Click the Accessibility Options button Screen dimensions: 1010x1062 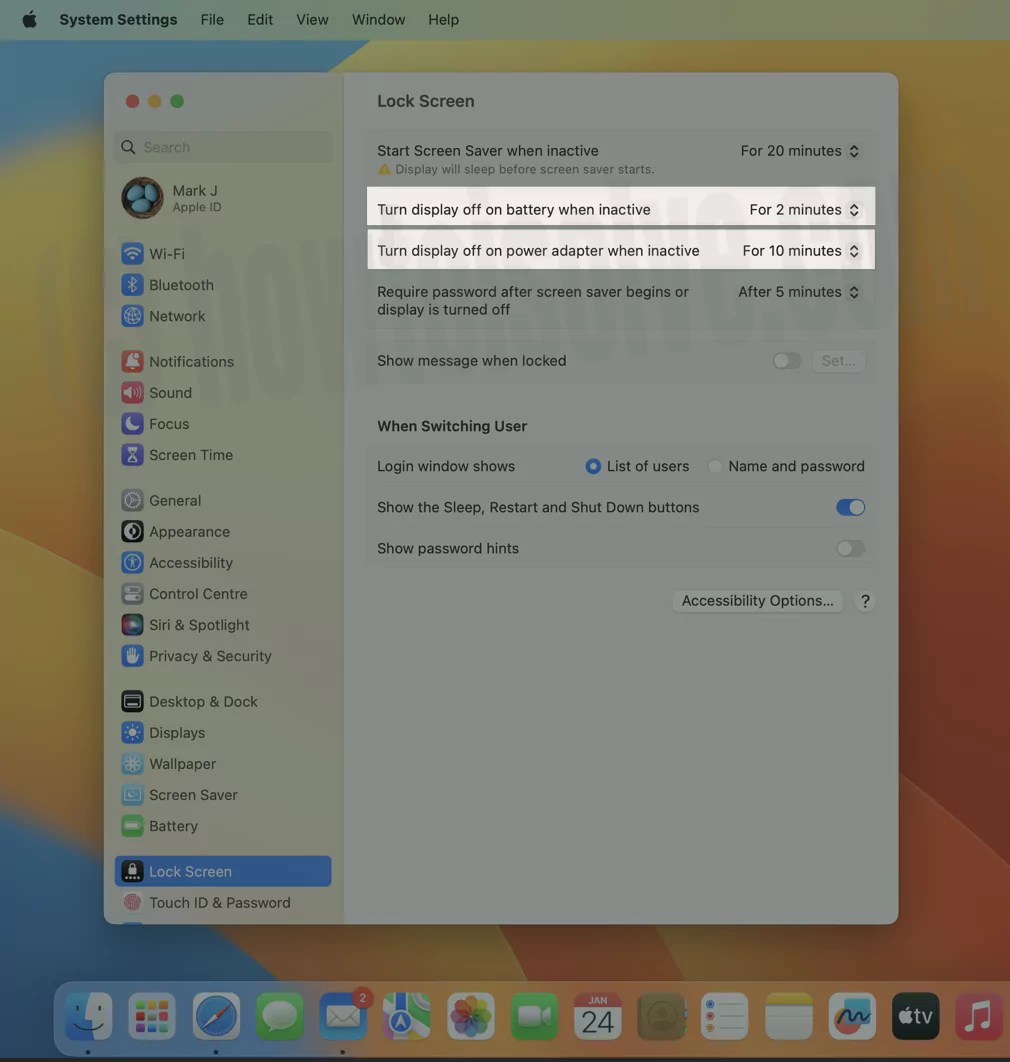click(x=757, y=600)
